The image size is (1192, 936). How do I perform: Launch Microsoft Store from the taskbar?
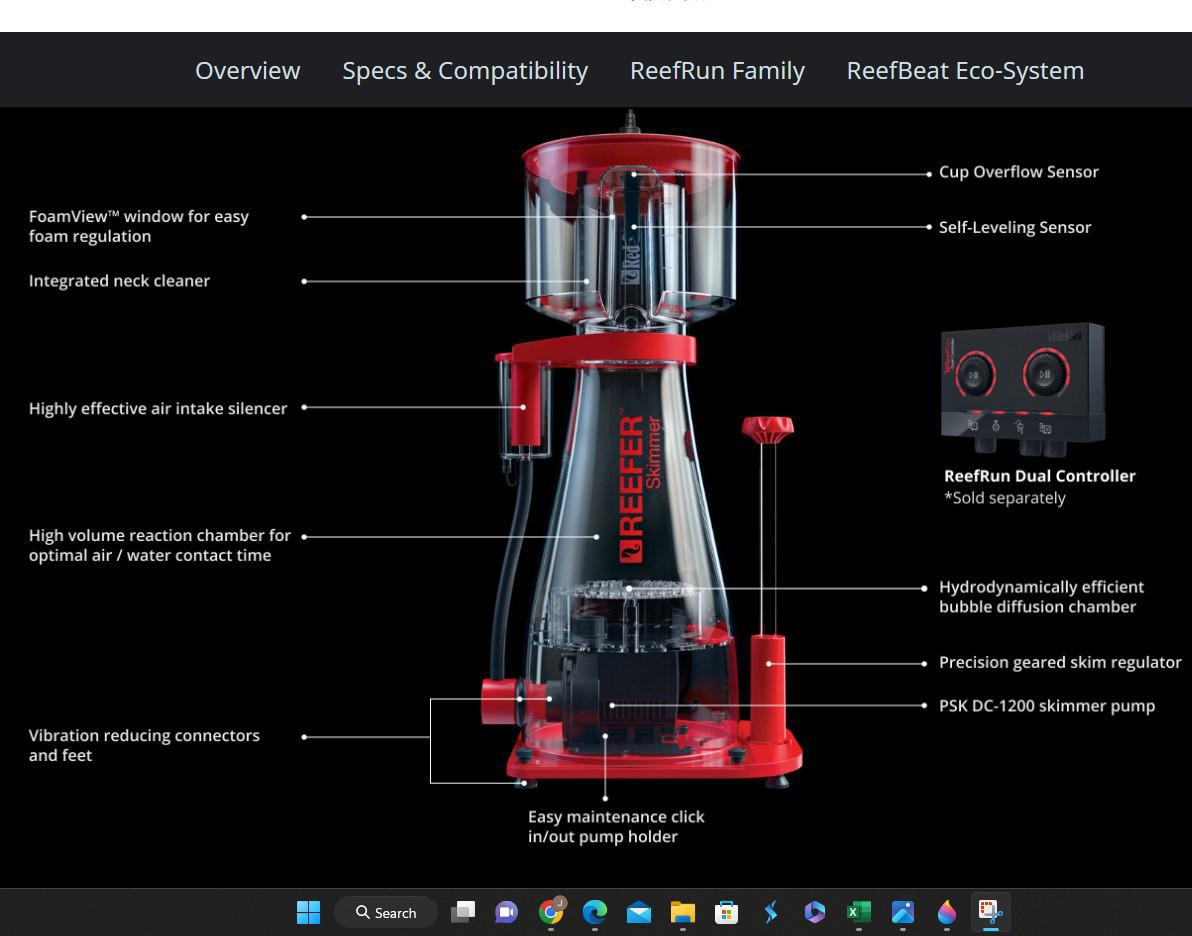[727, 912]
